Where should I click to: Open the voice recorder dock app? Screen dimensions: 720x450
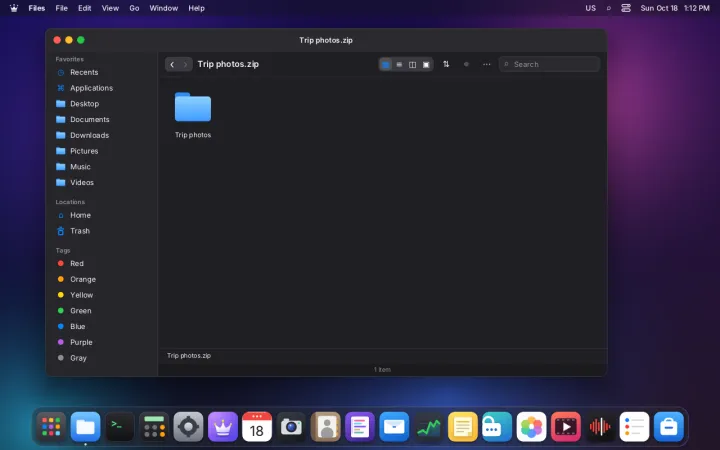600,427
